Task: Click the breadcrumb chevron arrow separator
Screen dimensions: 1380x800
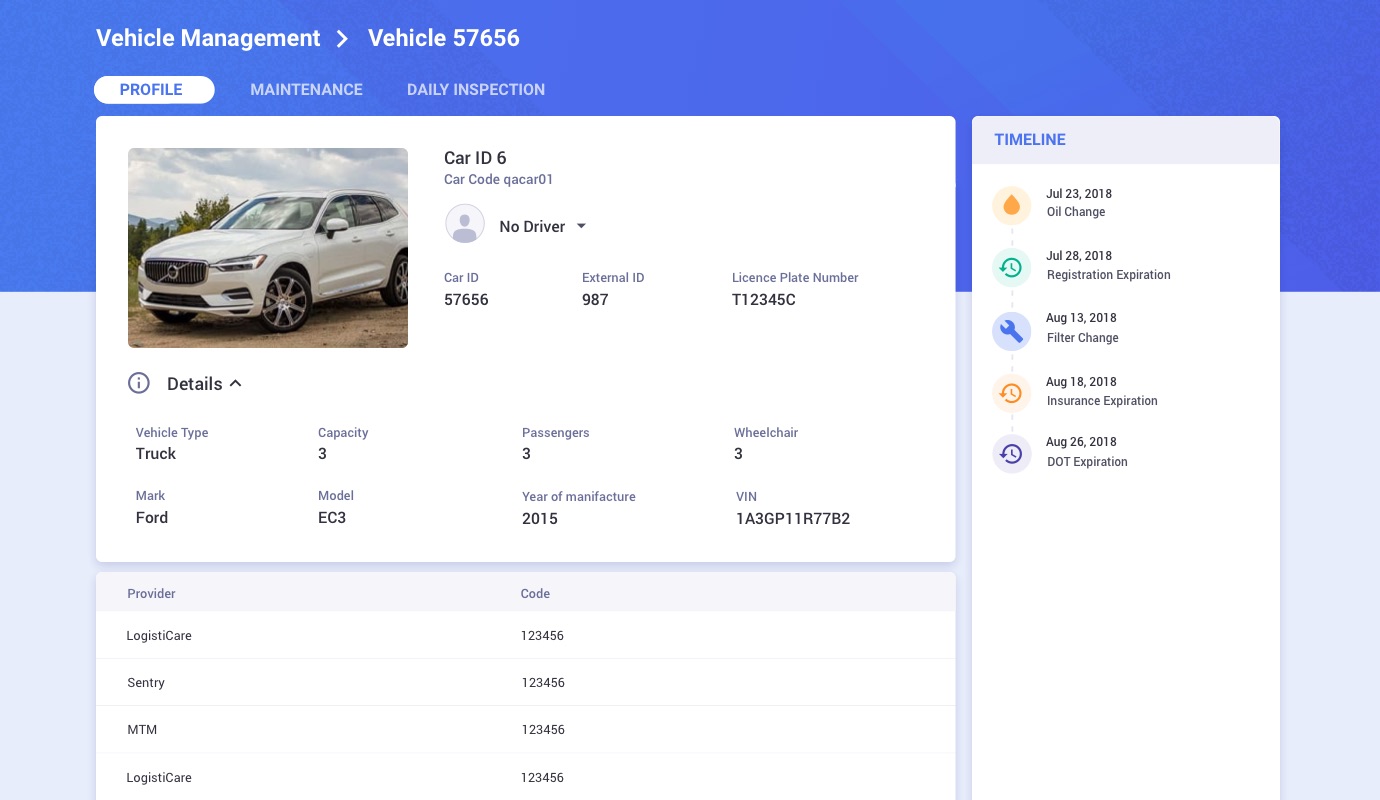Action: click(343, 39)
